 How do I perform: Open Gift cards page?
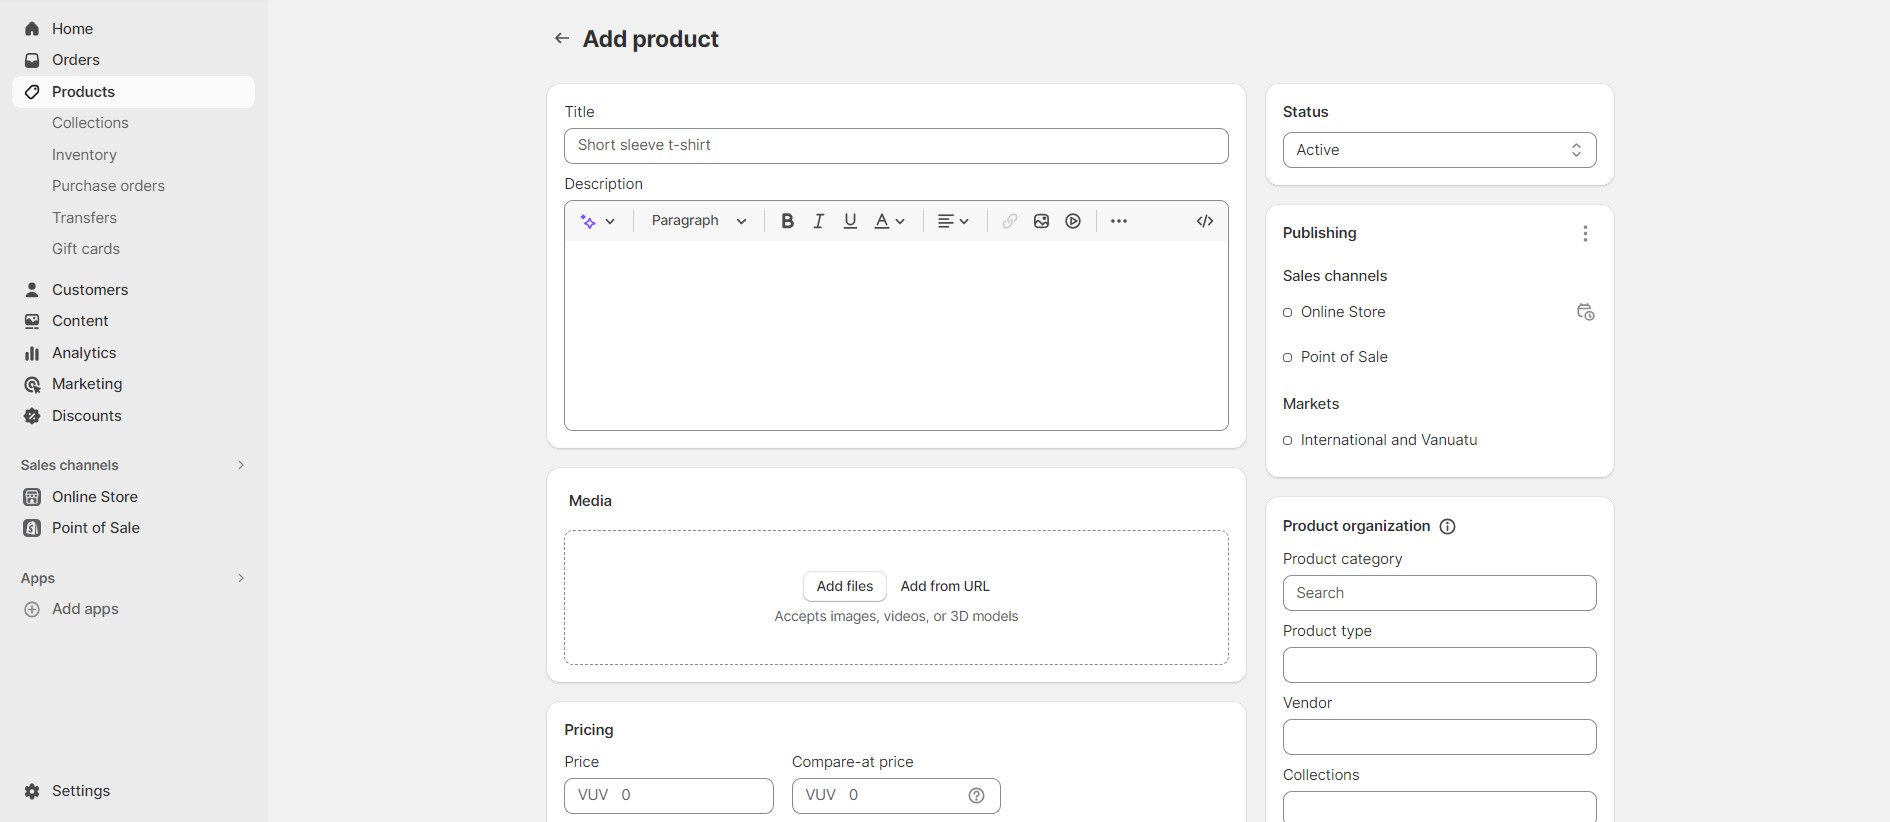tap(86, 249)
